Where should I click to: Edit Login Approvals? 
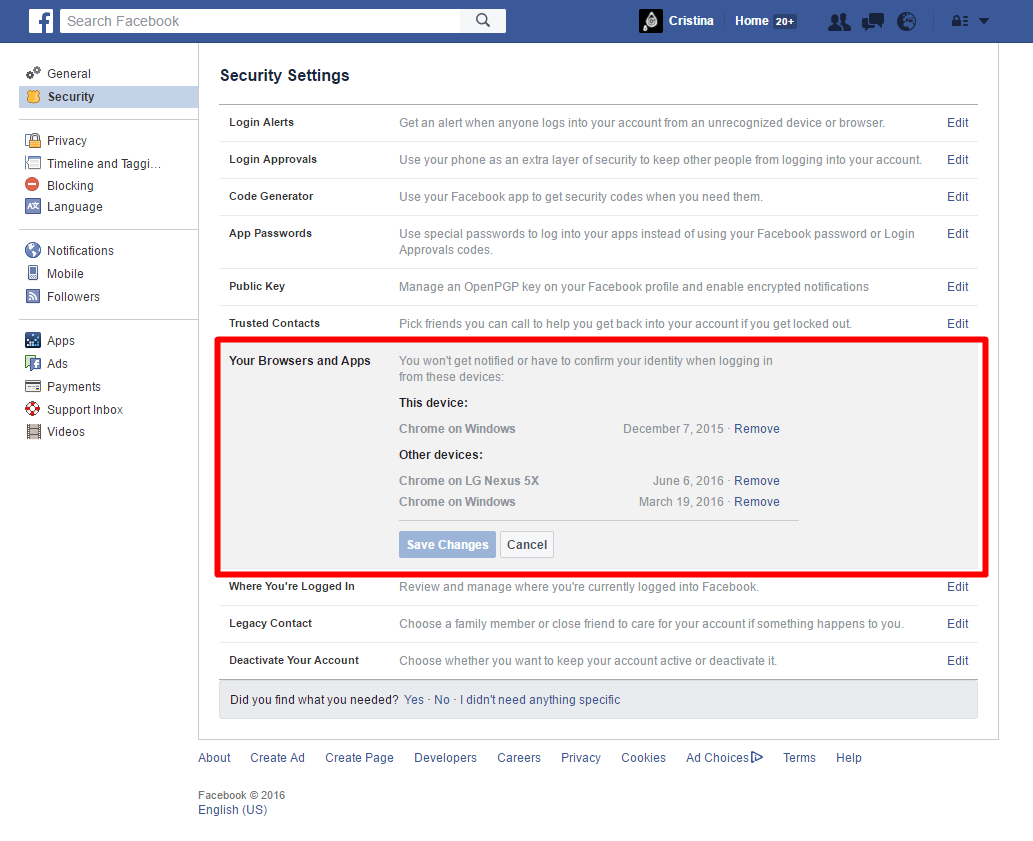click(x=957, y=159)
